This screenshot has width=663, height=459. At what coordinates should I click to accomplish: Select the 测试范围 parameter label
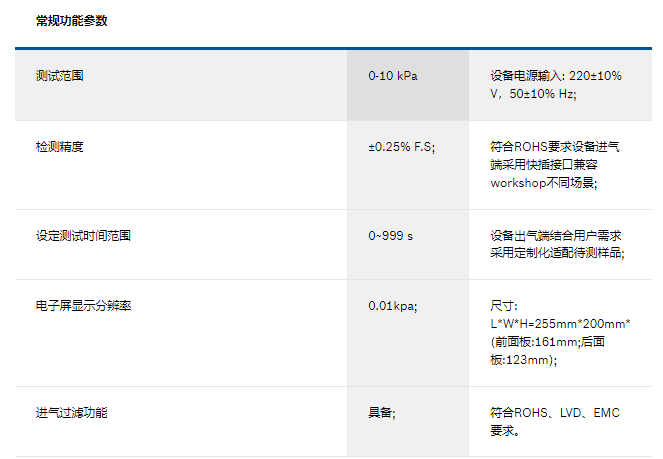click(59, 76)
